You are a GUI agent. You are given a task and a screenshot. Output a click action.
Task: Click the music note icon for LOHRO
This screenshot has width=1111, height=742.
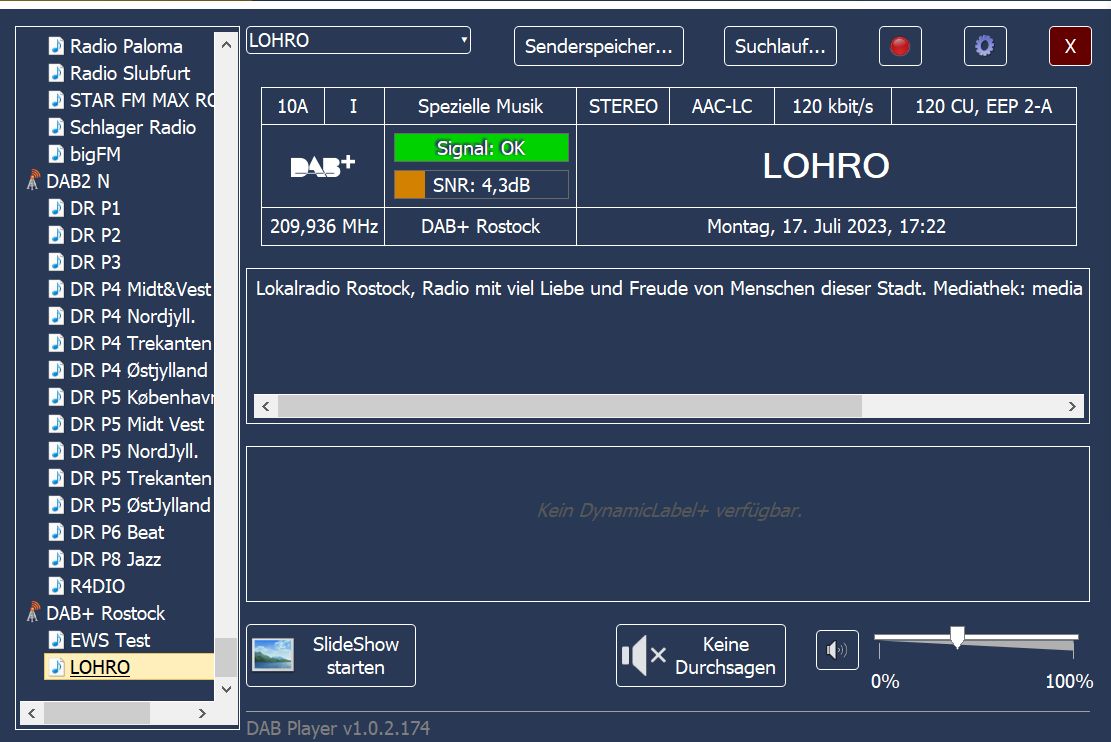(x=56, y=667)
